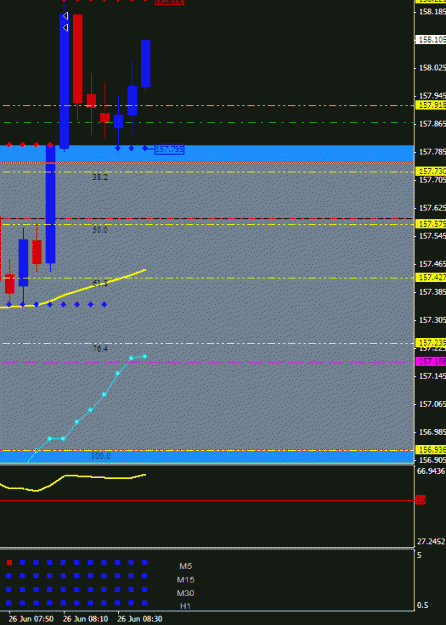The image size is (446, 625).
Task: Click the lower white trade arrow marker
Action: coord(66,28)
